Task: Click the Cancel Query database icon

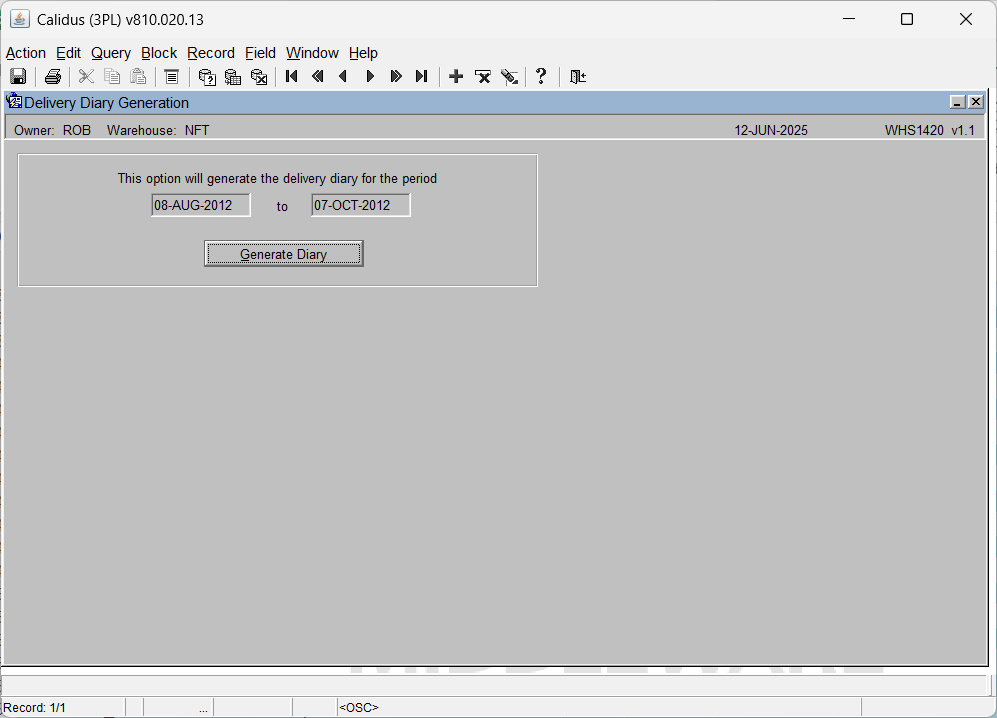Action: pyautogui.click(x=259, y=77)
